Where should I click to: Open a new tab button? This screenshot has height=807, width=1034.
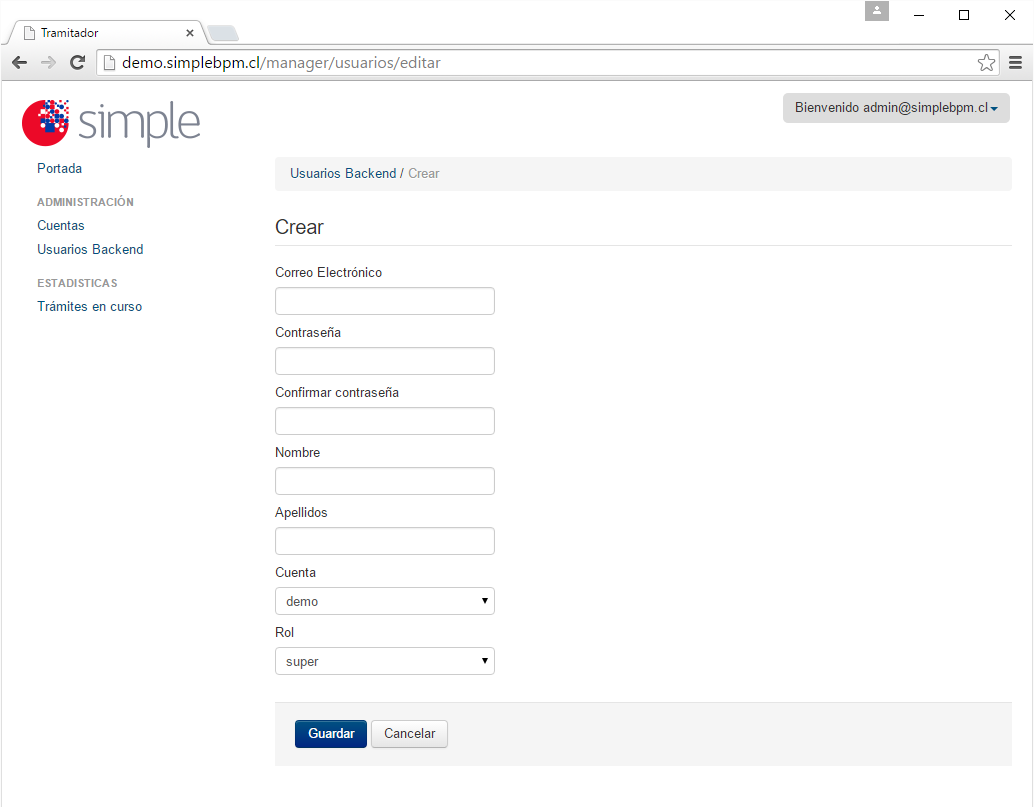pyautogui.click(x=223, y=32)
